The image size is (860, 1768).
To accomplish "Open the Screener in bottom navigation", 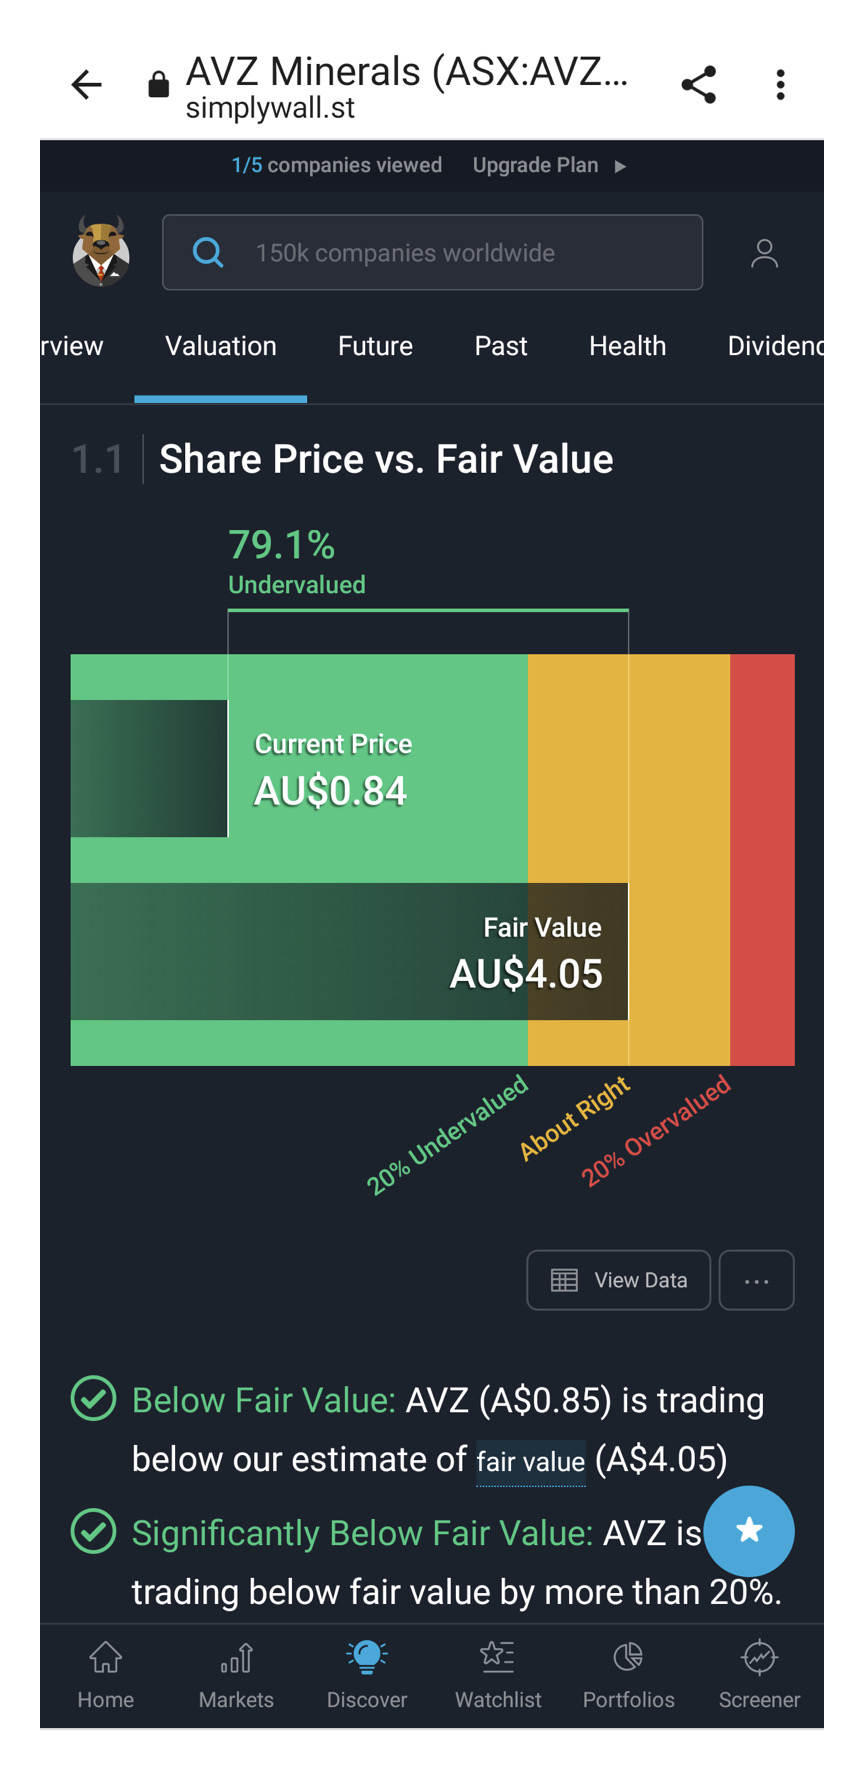I will coord(759,1674).
